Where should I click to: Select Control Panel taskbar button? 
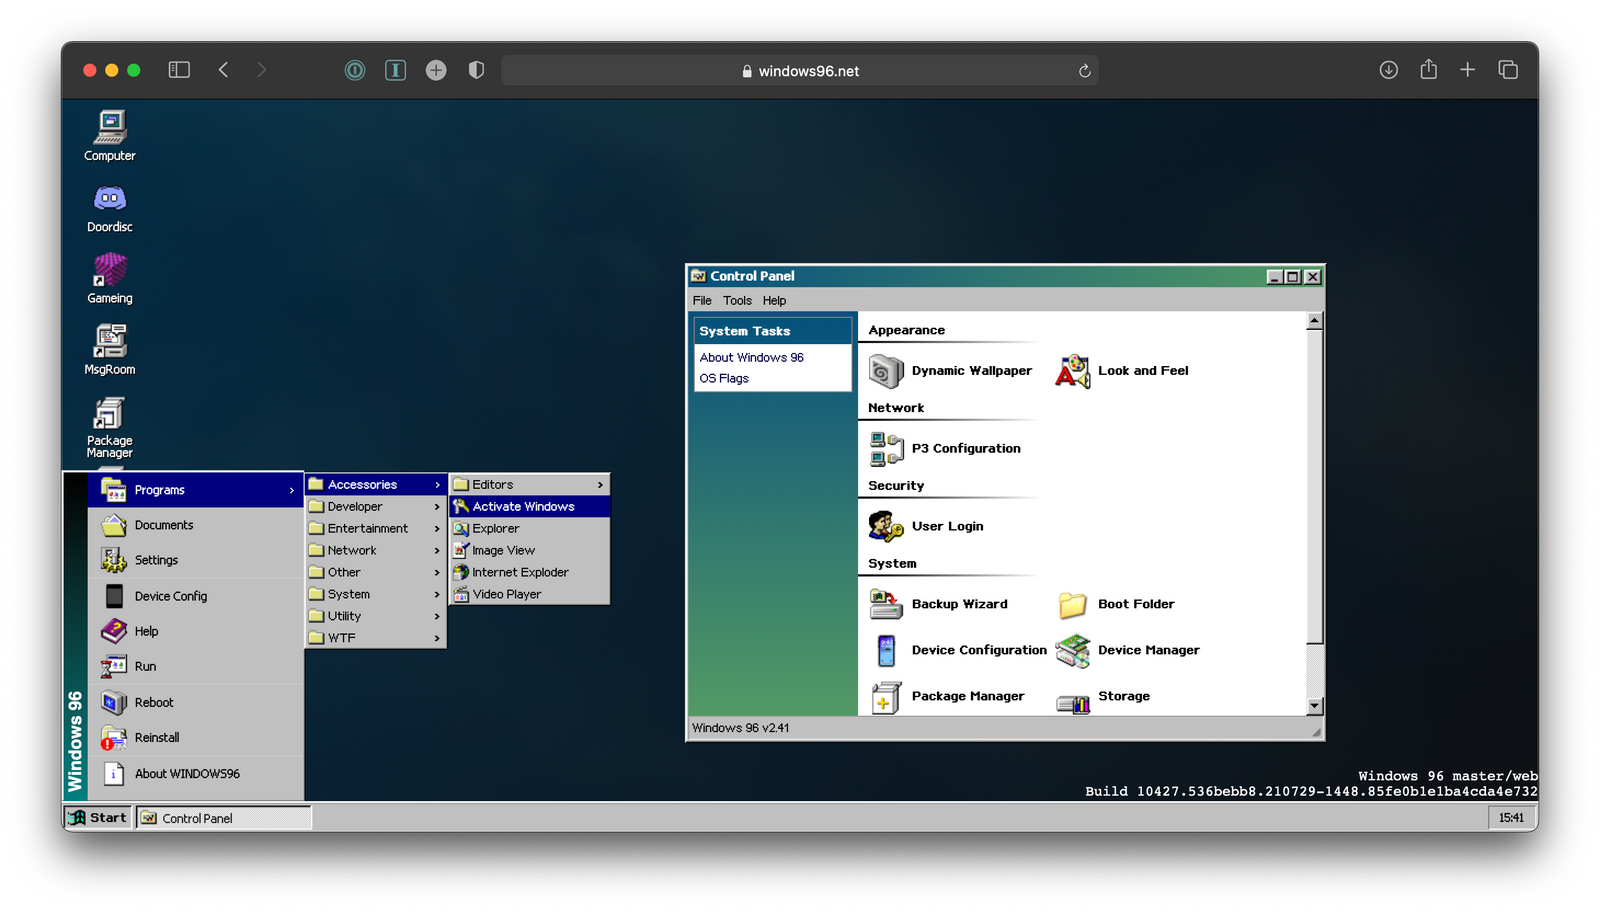(223, 818)
